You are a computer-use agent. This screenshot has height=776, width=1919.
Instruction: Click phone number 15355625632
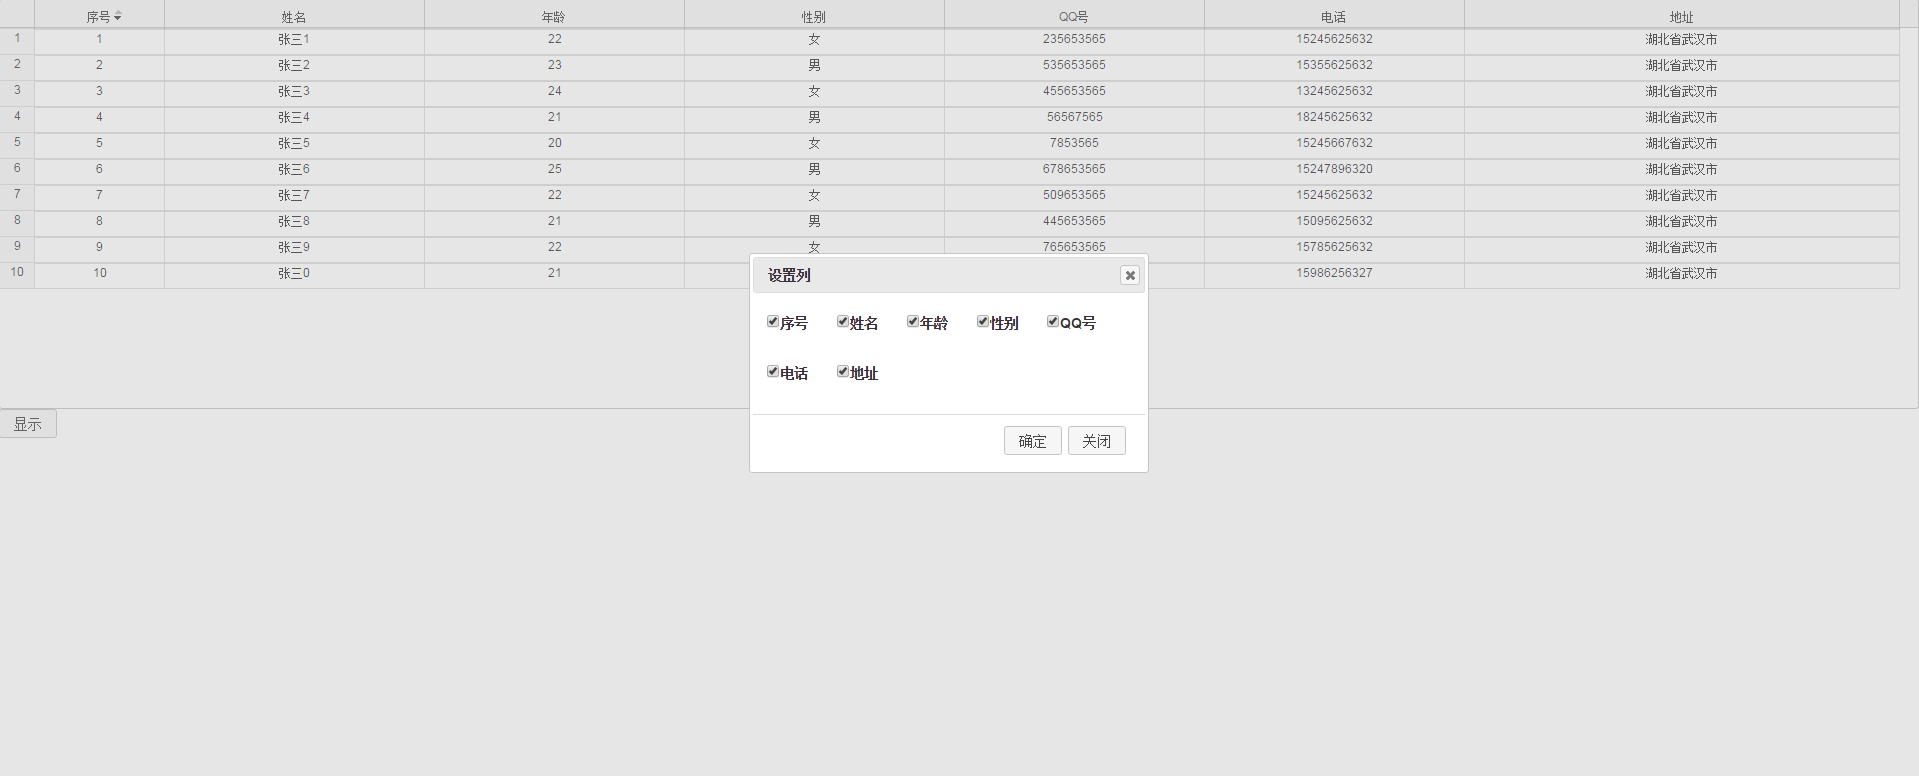[x=1334, y=65]
